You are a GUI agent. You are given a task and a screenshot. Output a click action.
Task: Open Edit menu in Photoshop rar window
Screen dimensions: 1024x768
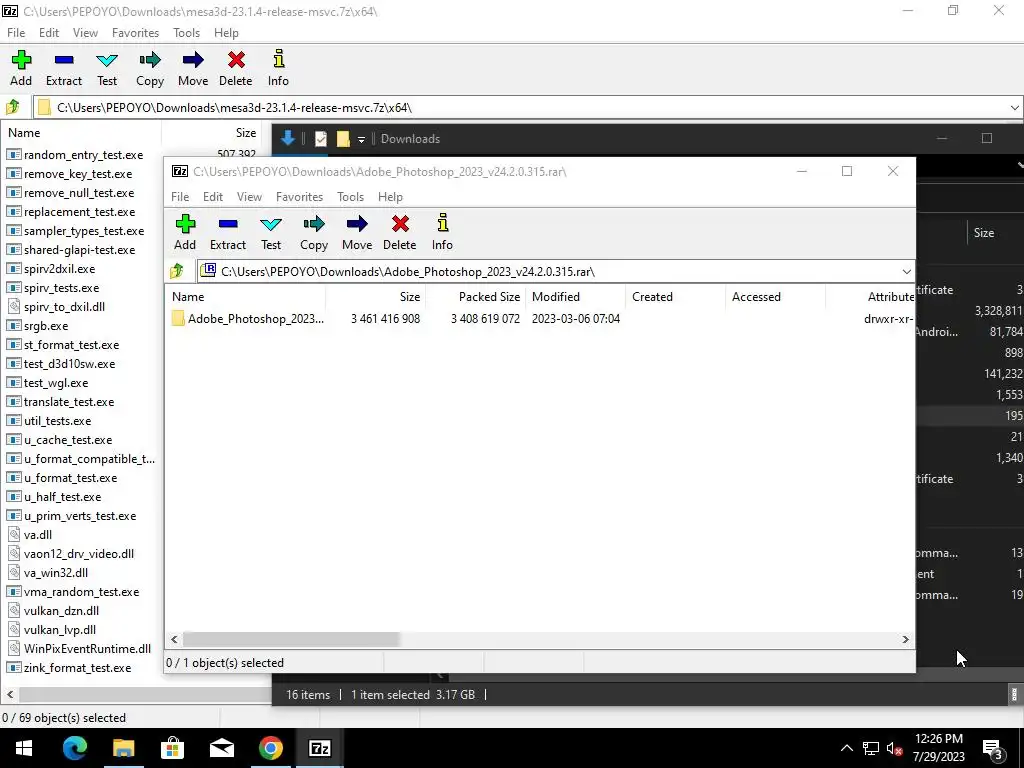click(x=213, y=197)
